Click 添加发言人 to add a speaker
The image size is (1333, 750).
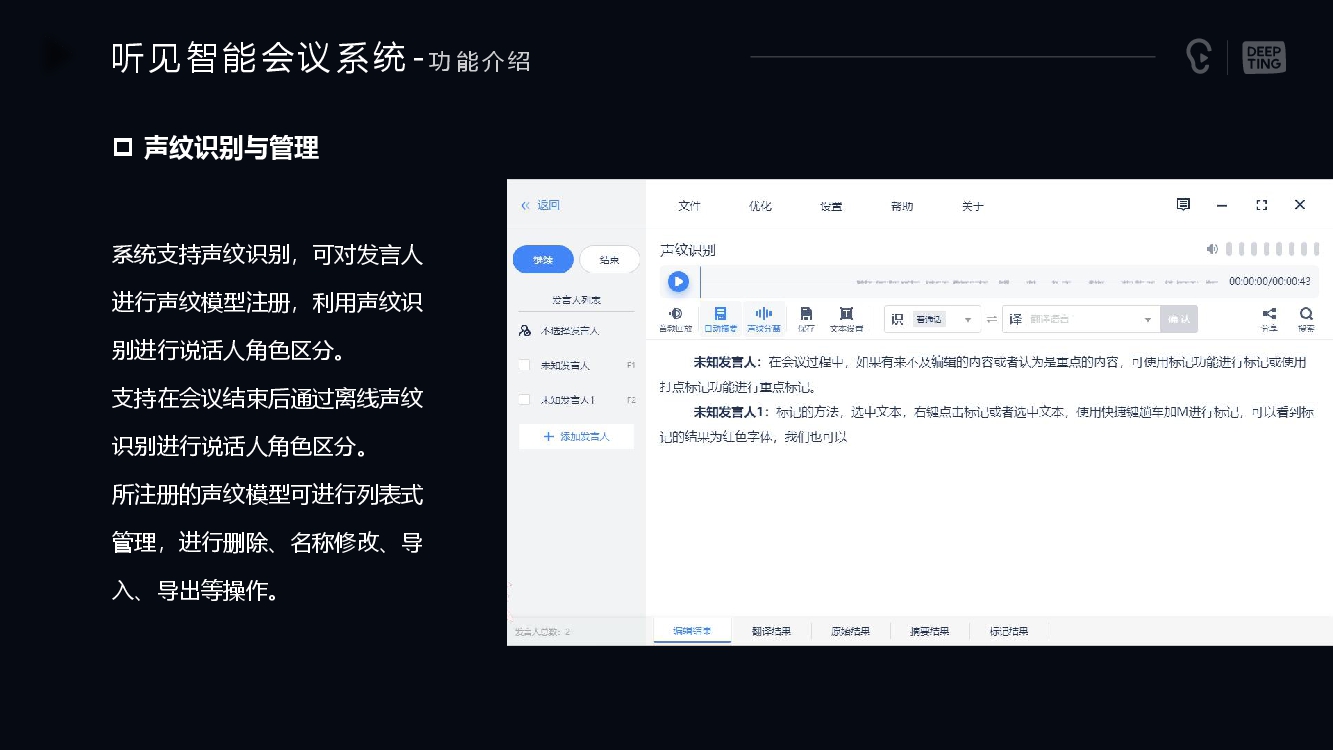(576, 437)
